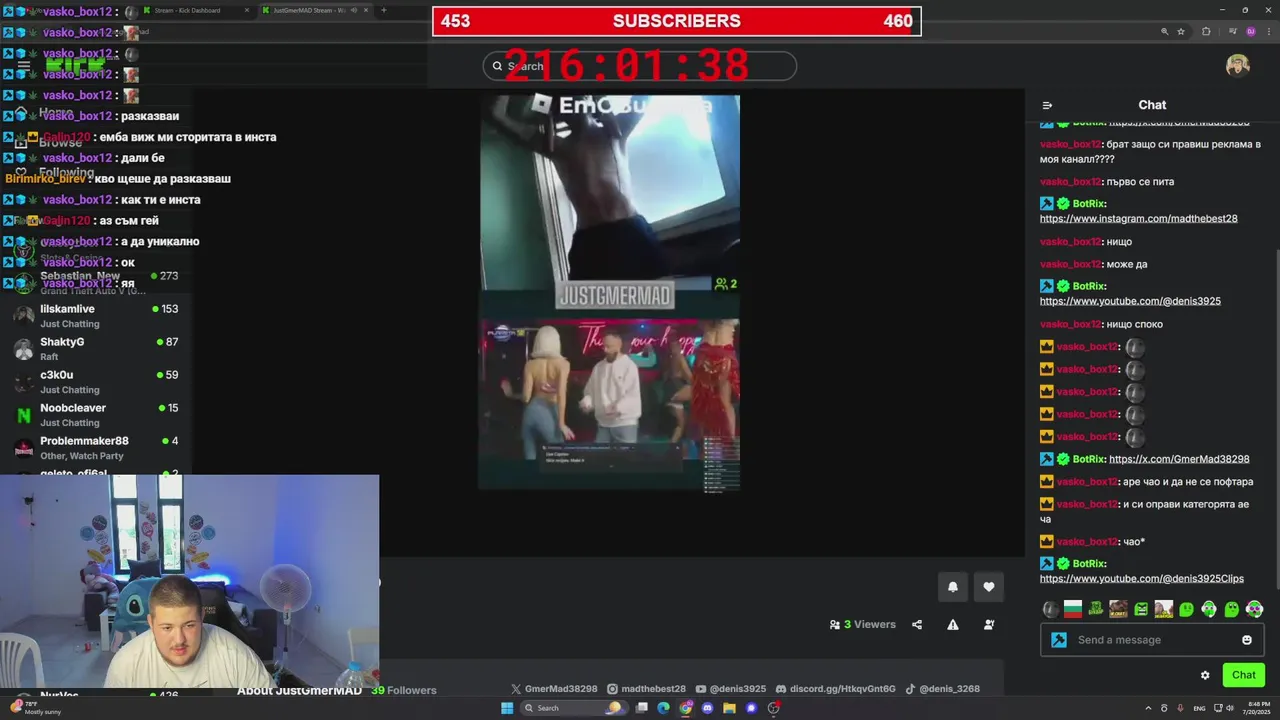Open Noobcleaver channel in sidebar
1280x720 pixels.
click(x=96, y=414)
